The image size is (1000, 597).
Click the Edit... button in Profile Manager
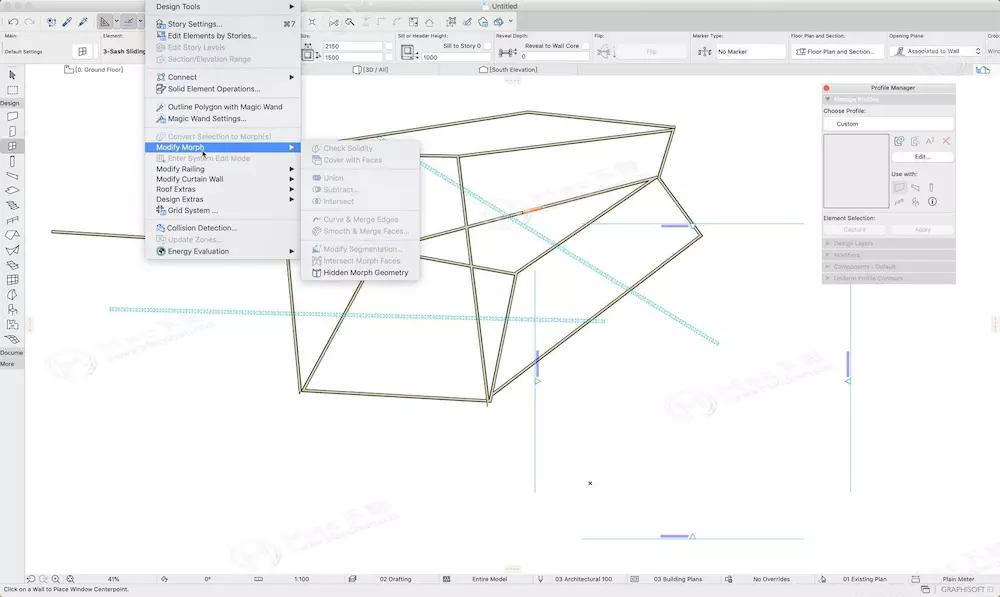point(922,157)
